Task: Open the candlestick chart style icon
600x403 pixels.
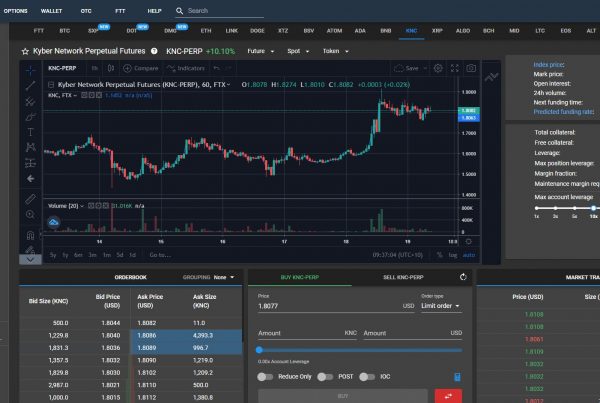Action: [x=111, y=68]
